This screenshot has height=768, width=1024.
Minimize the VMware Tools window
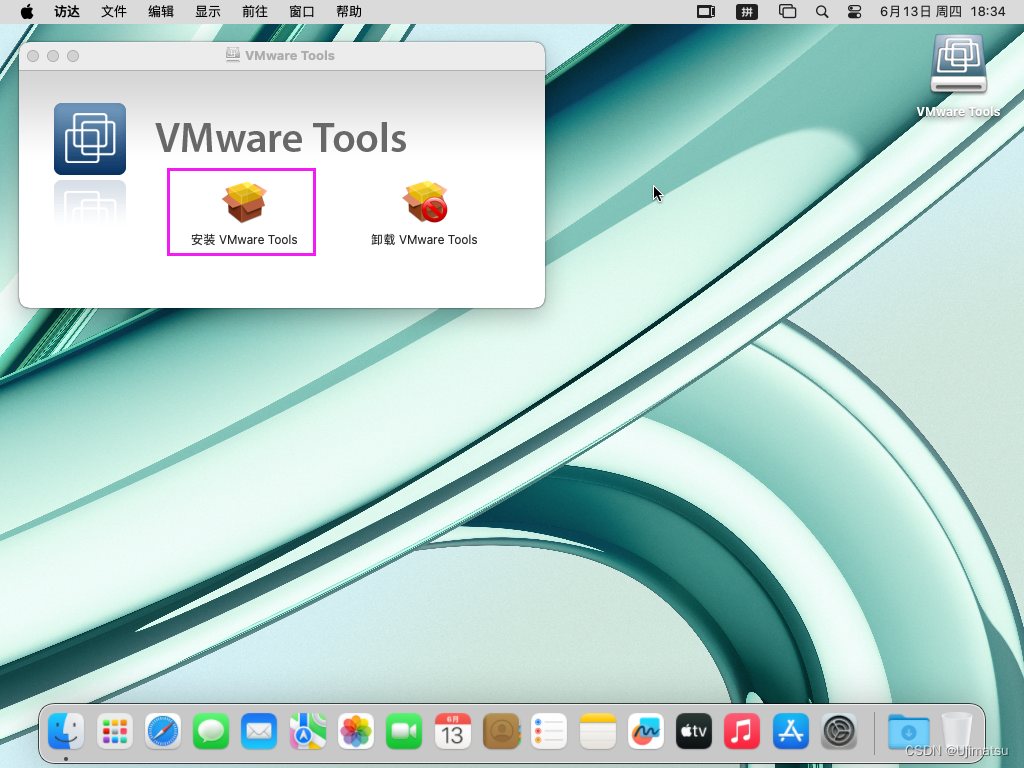click(x=53, y=56)
